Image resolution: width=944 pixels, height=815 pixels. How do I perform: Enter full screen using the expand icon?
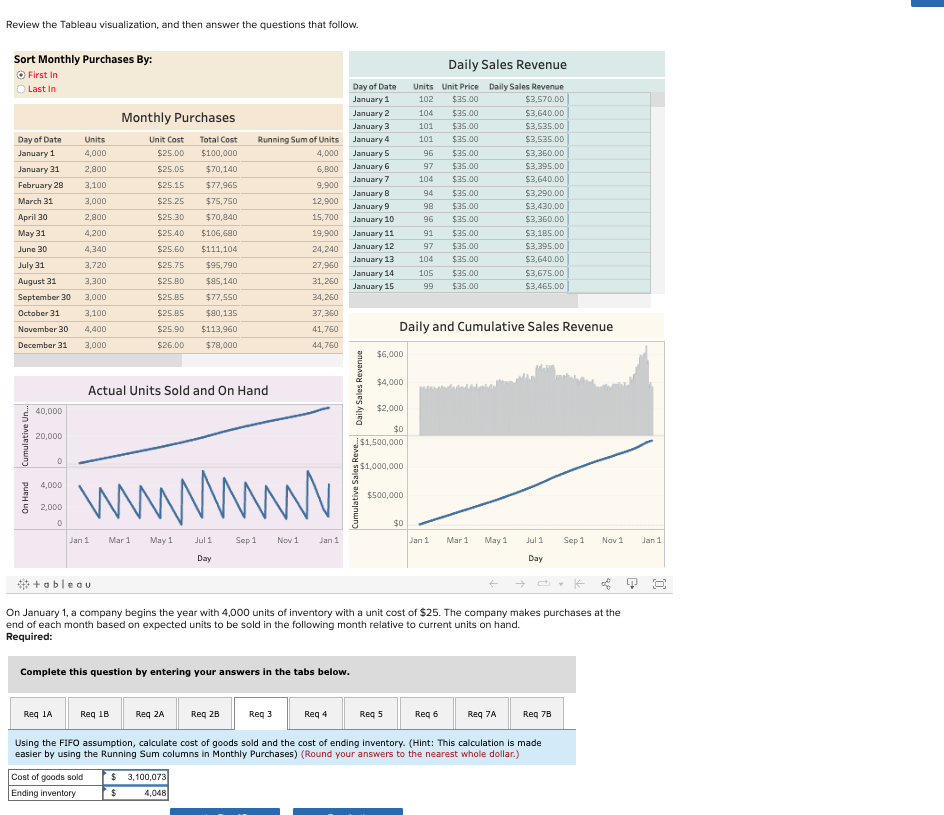(x=658, y=583)
